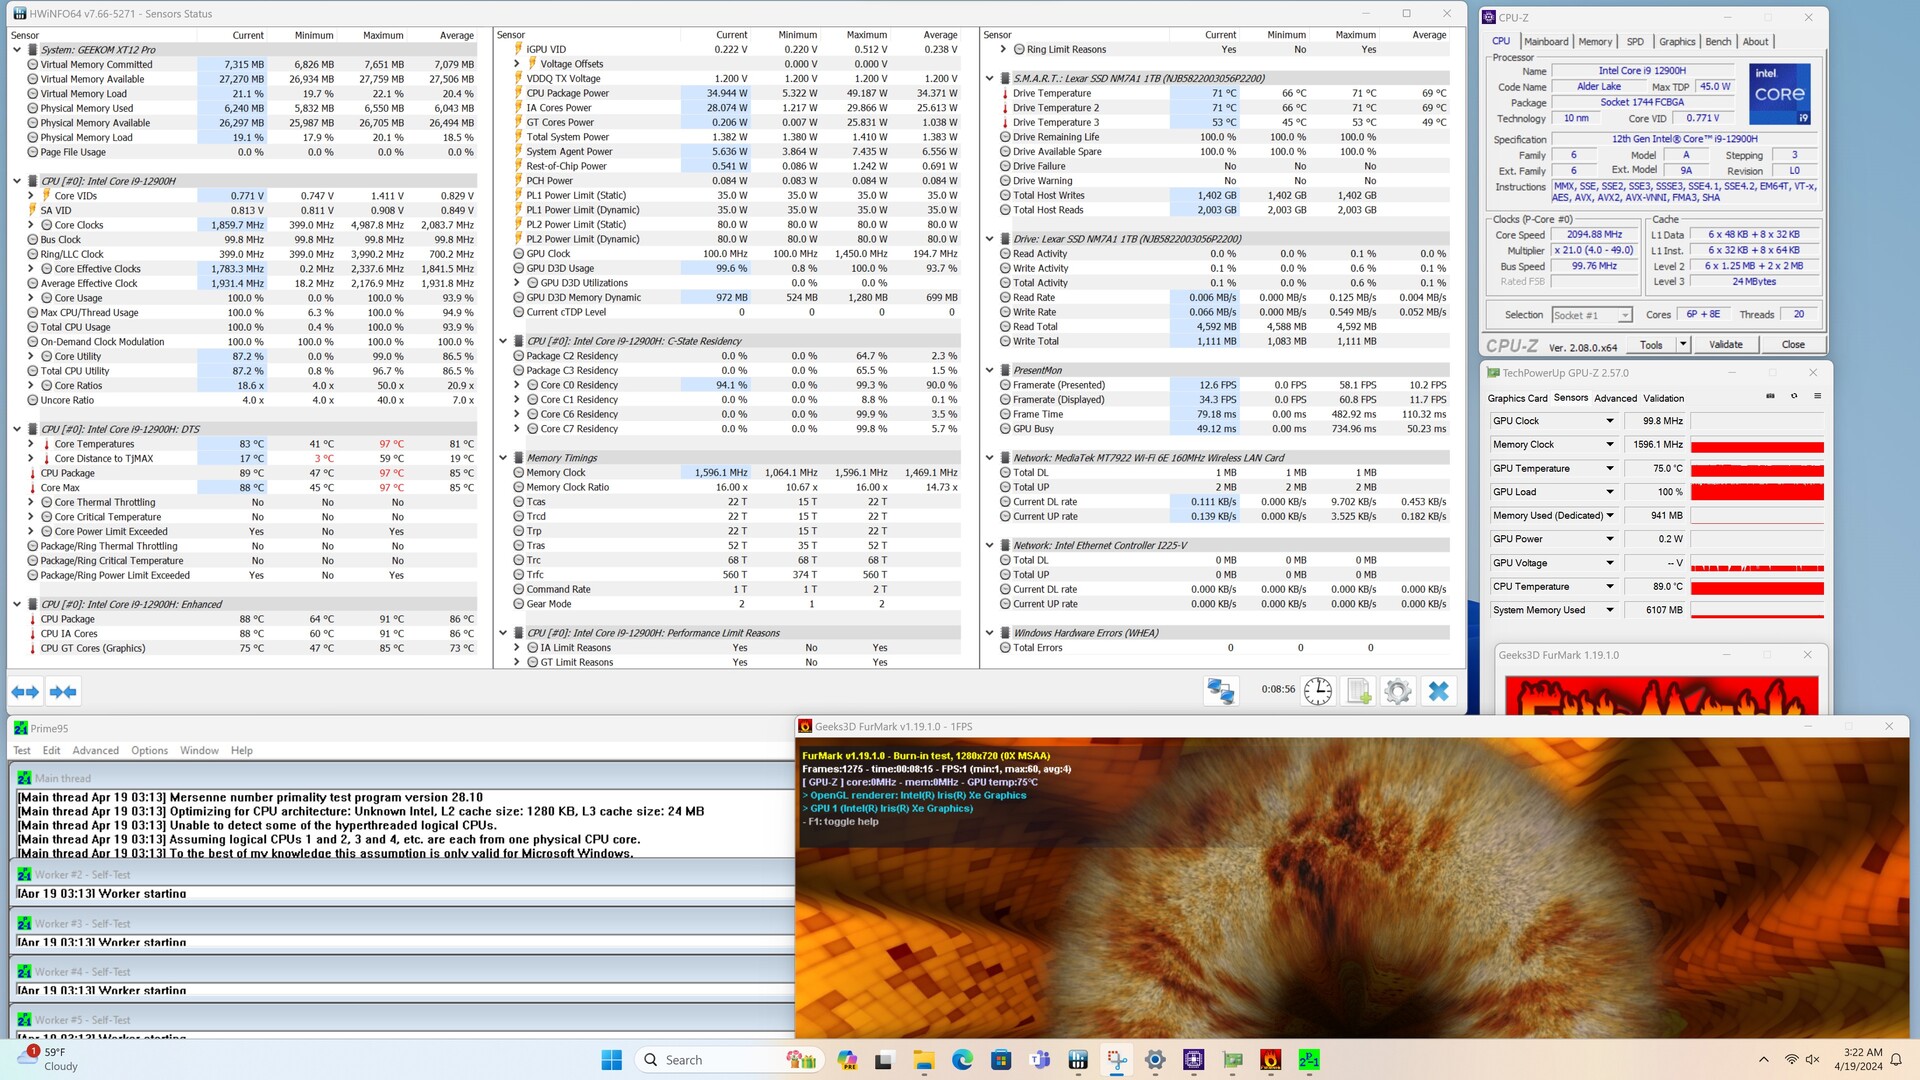
Task: Expand the Core Temperatures tree row
Action: tap(31, 444)
